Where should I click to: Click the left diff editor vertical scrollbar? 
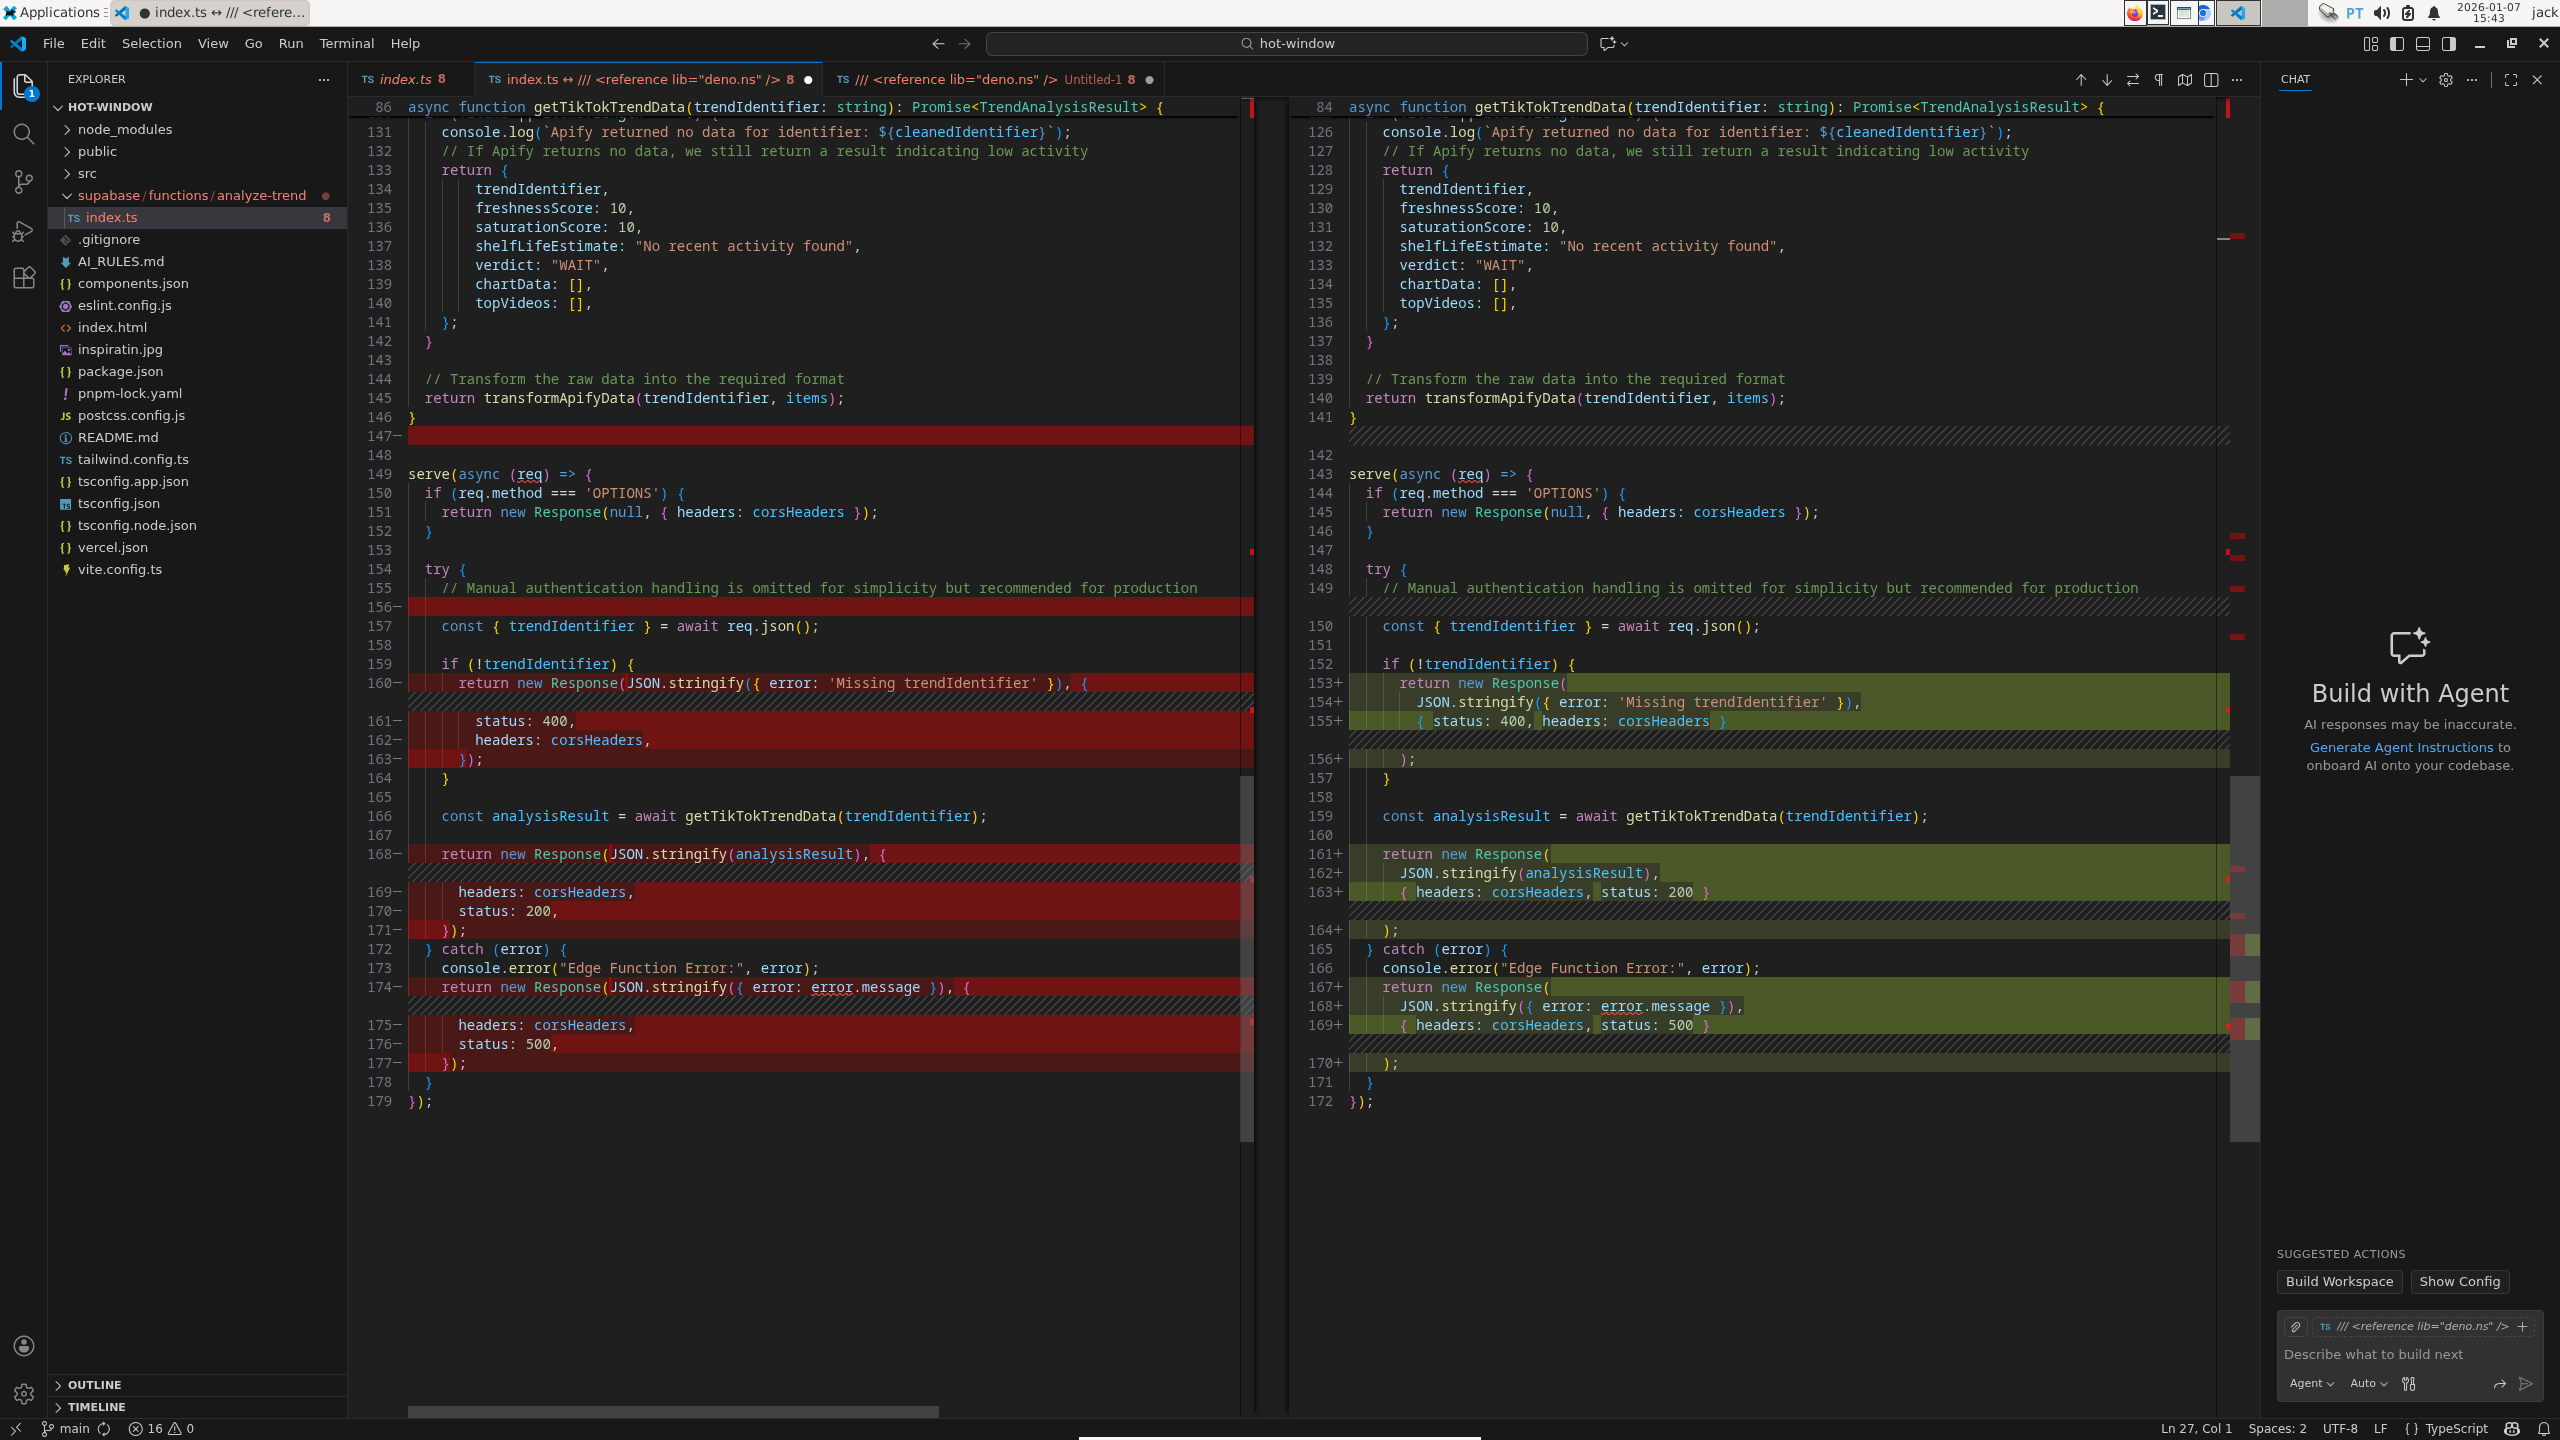1247,958
